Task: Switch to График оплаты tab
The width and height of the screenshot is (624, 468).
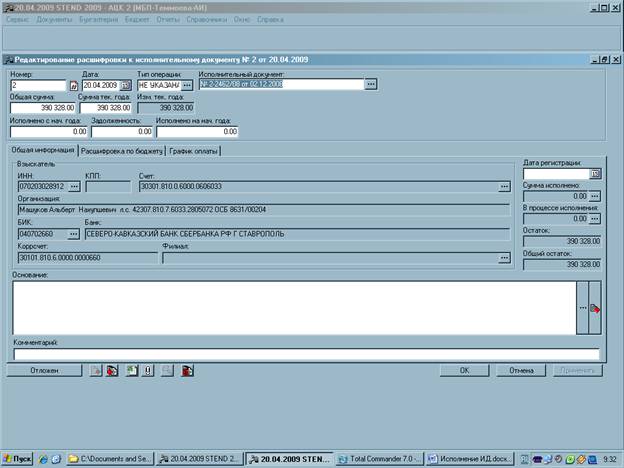Action: (193, 151)
